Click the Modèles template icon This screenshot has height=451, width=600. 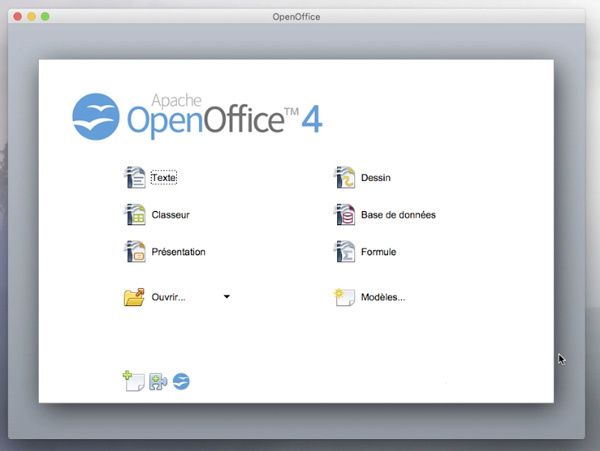[344, 297]
